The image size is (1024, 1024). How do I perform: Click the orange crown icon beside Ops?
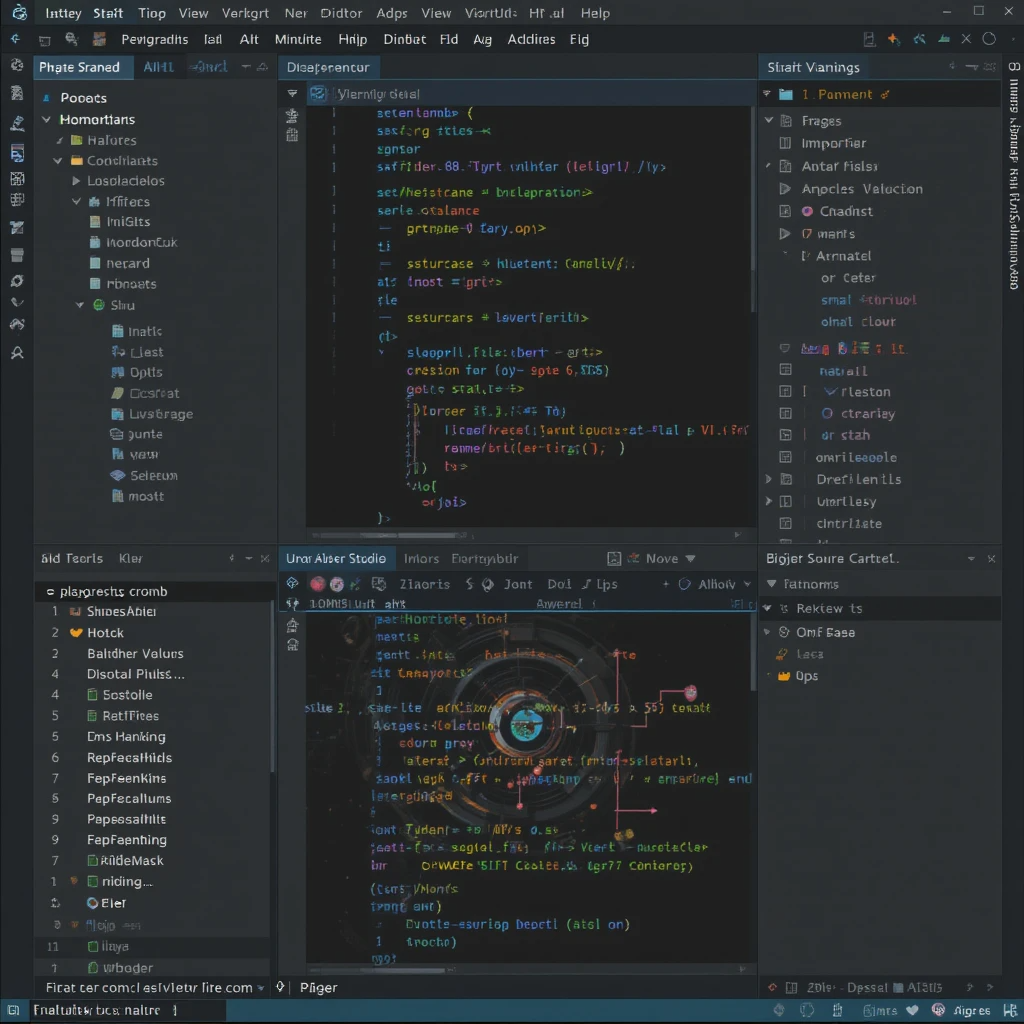(784, 677)
